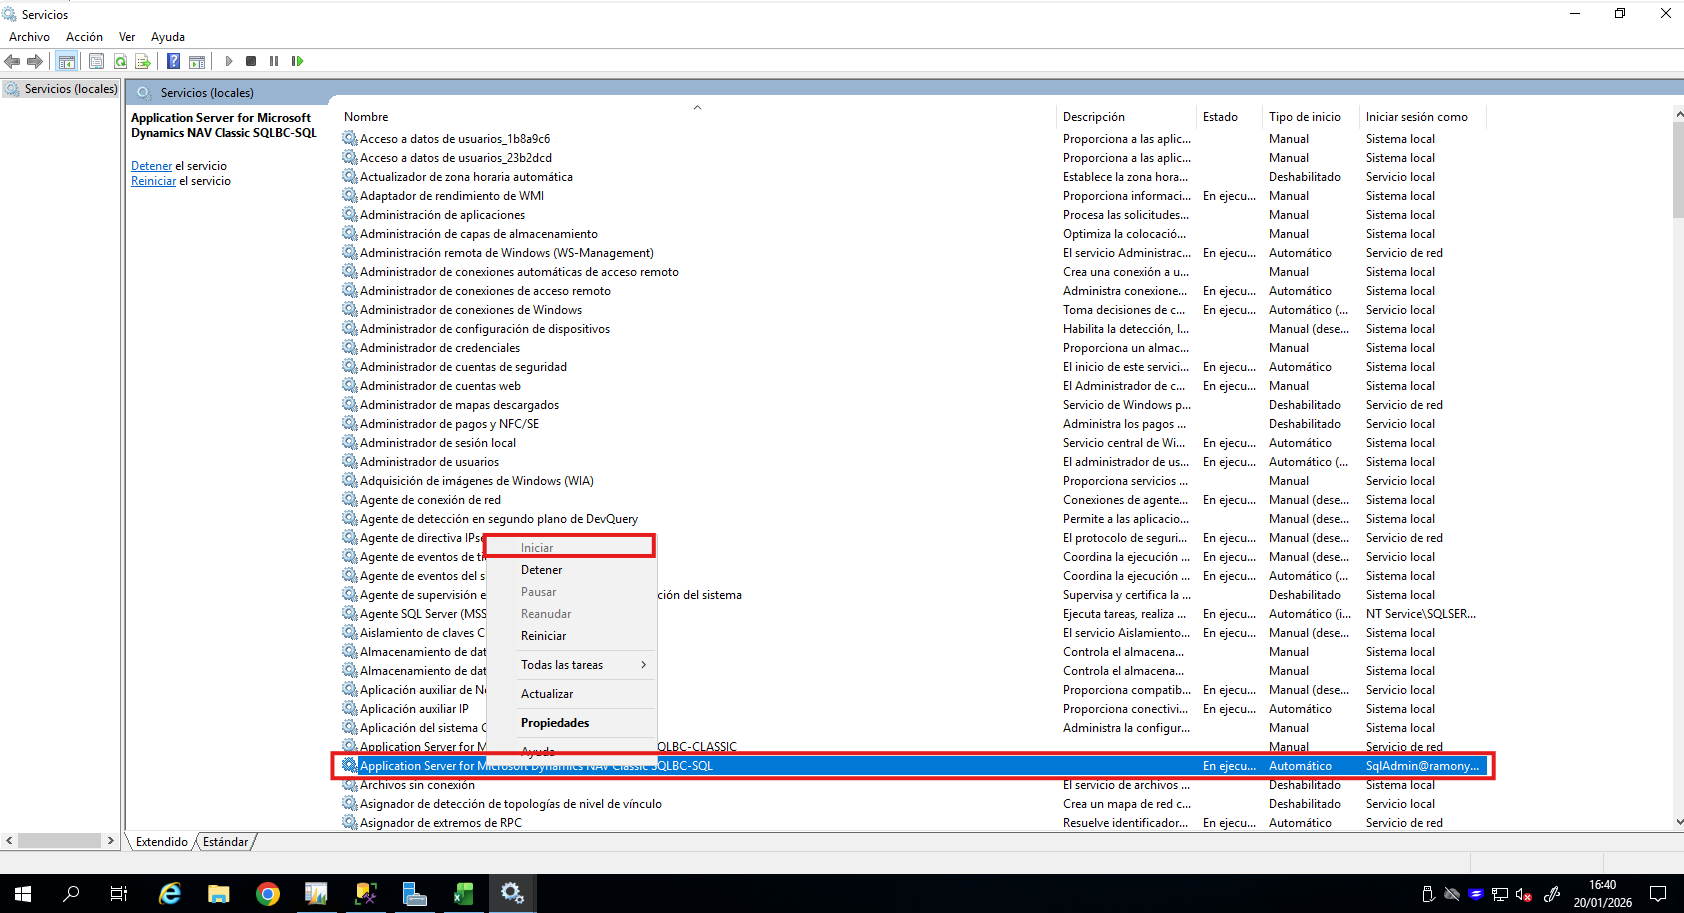Open the Ayuda menu in the menu bar

pos(168,37)
